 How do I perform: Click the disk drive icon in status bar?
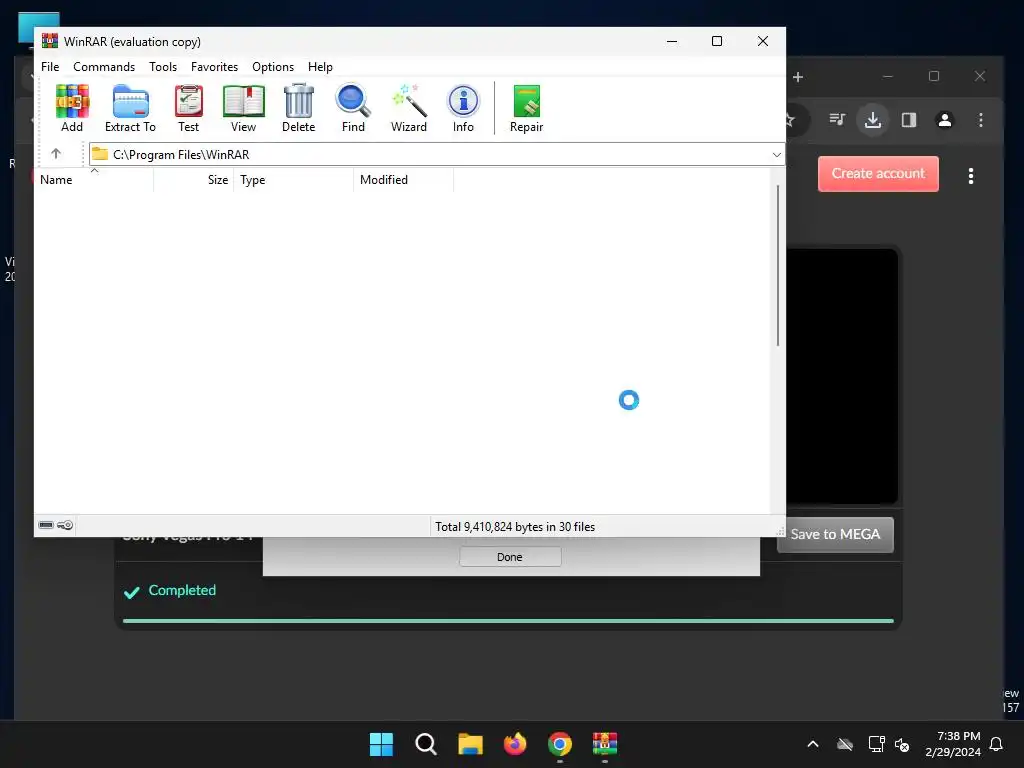(x=46, y=525)
